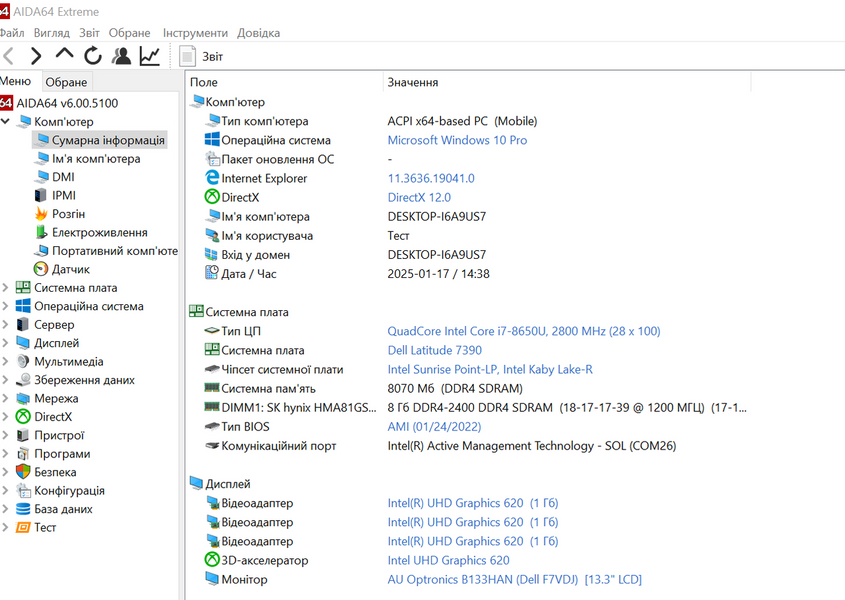Screen dimensions: 845x600
Task: Open the Файл menu
Action: pyautogui.click(x=12, y=33)
